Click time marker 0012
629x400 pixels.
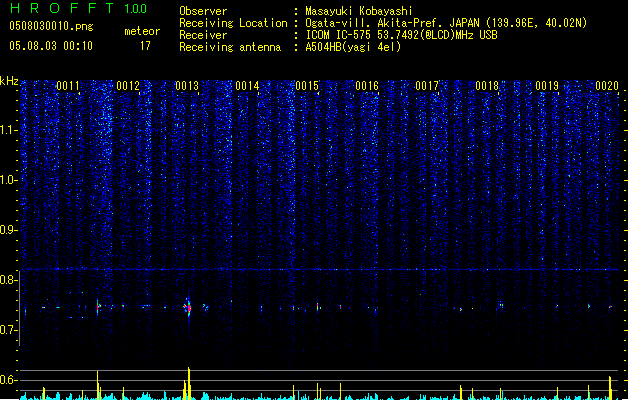128,86
